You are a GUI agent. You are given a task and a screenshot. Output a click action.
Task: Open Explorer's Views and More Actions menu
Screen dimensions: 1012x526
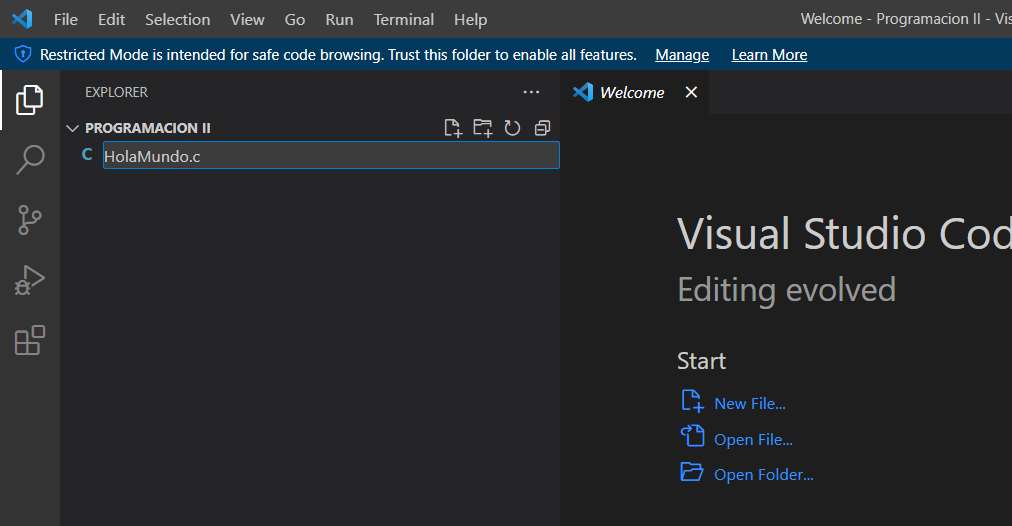[x=531, y=92]
